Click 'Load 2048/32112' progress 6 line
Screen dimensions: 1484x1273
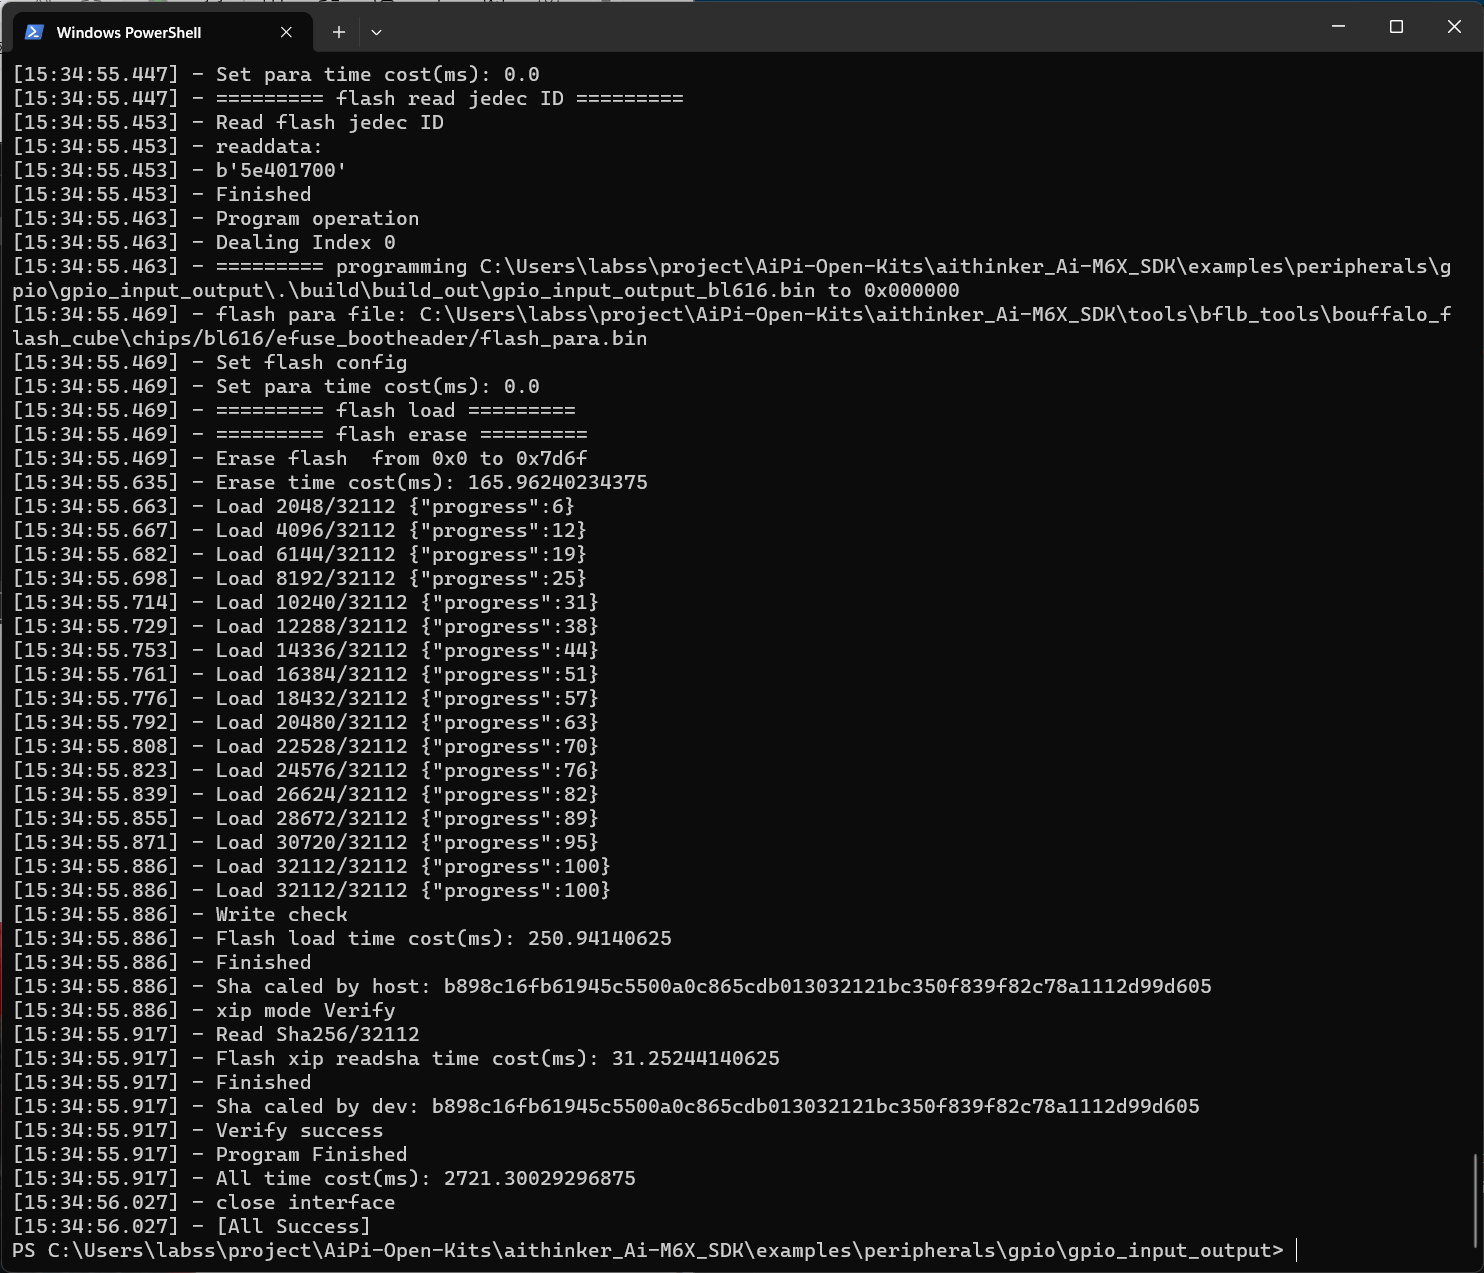(293, 506)
